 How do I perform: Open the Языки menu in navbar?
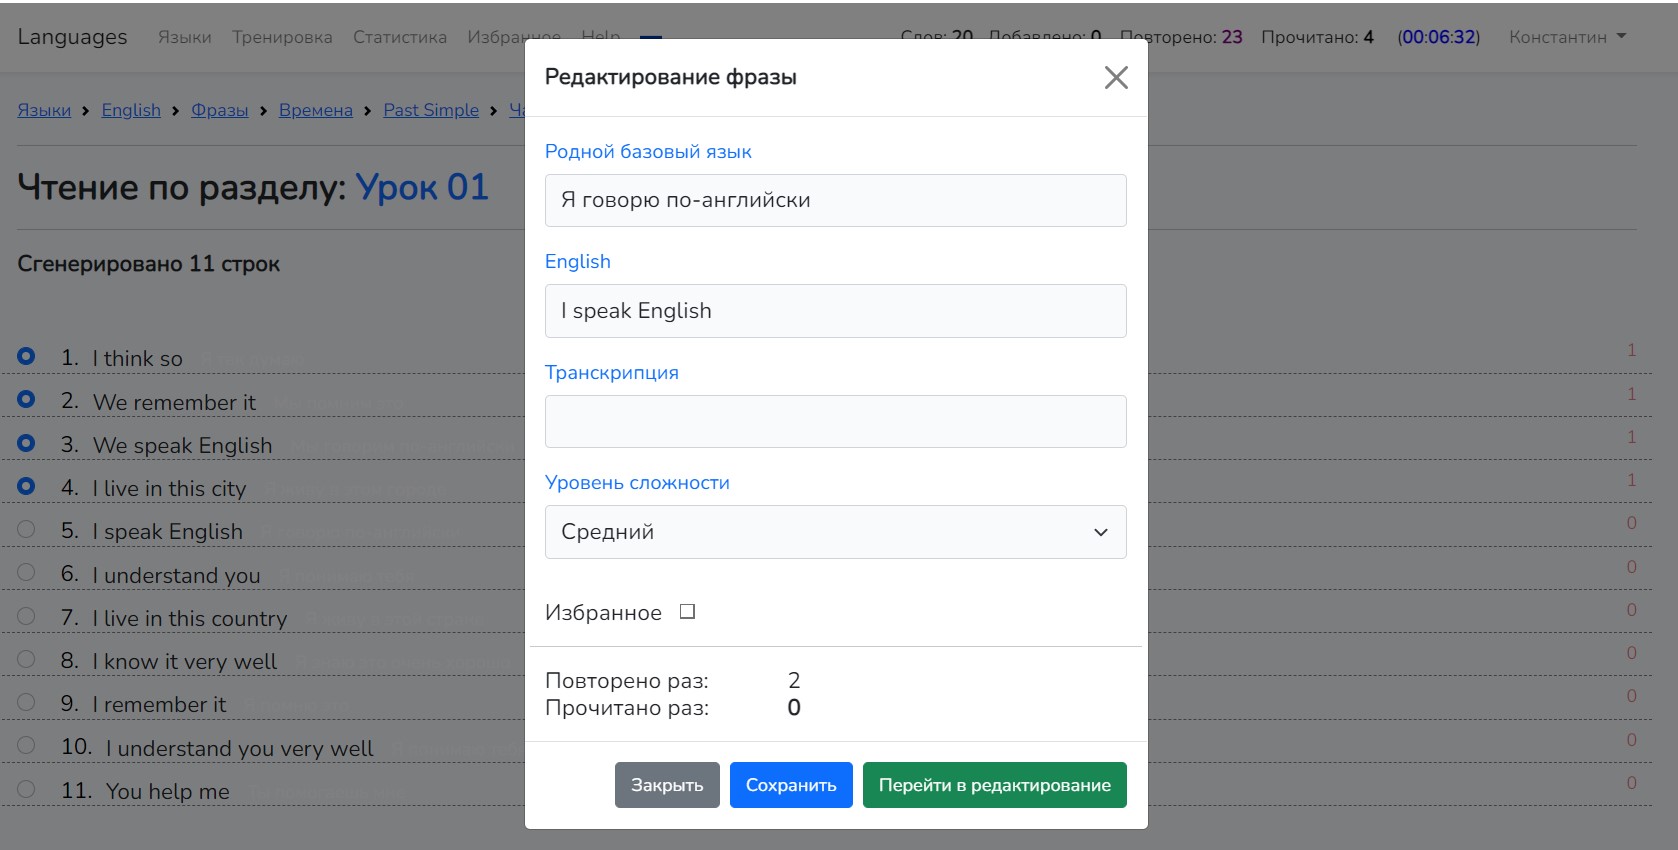point(184,37)
